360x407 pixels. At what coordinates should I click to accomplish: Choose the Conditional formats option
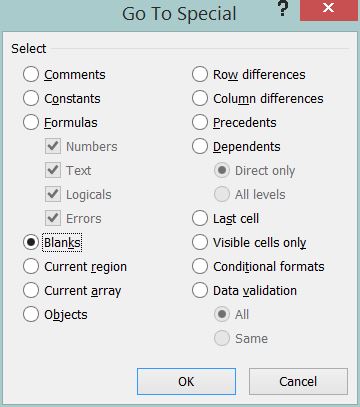pyautogui.click(x=200, y=266)
